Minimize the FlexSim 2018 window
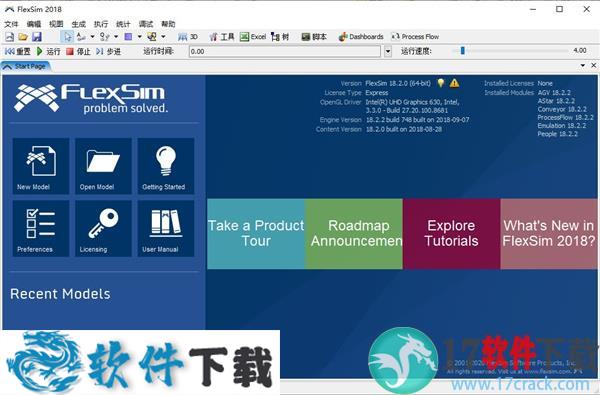This screenshot has height=395, width=600. 533,9
